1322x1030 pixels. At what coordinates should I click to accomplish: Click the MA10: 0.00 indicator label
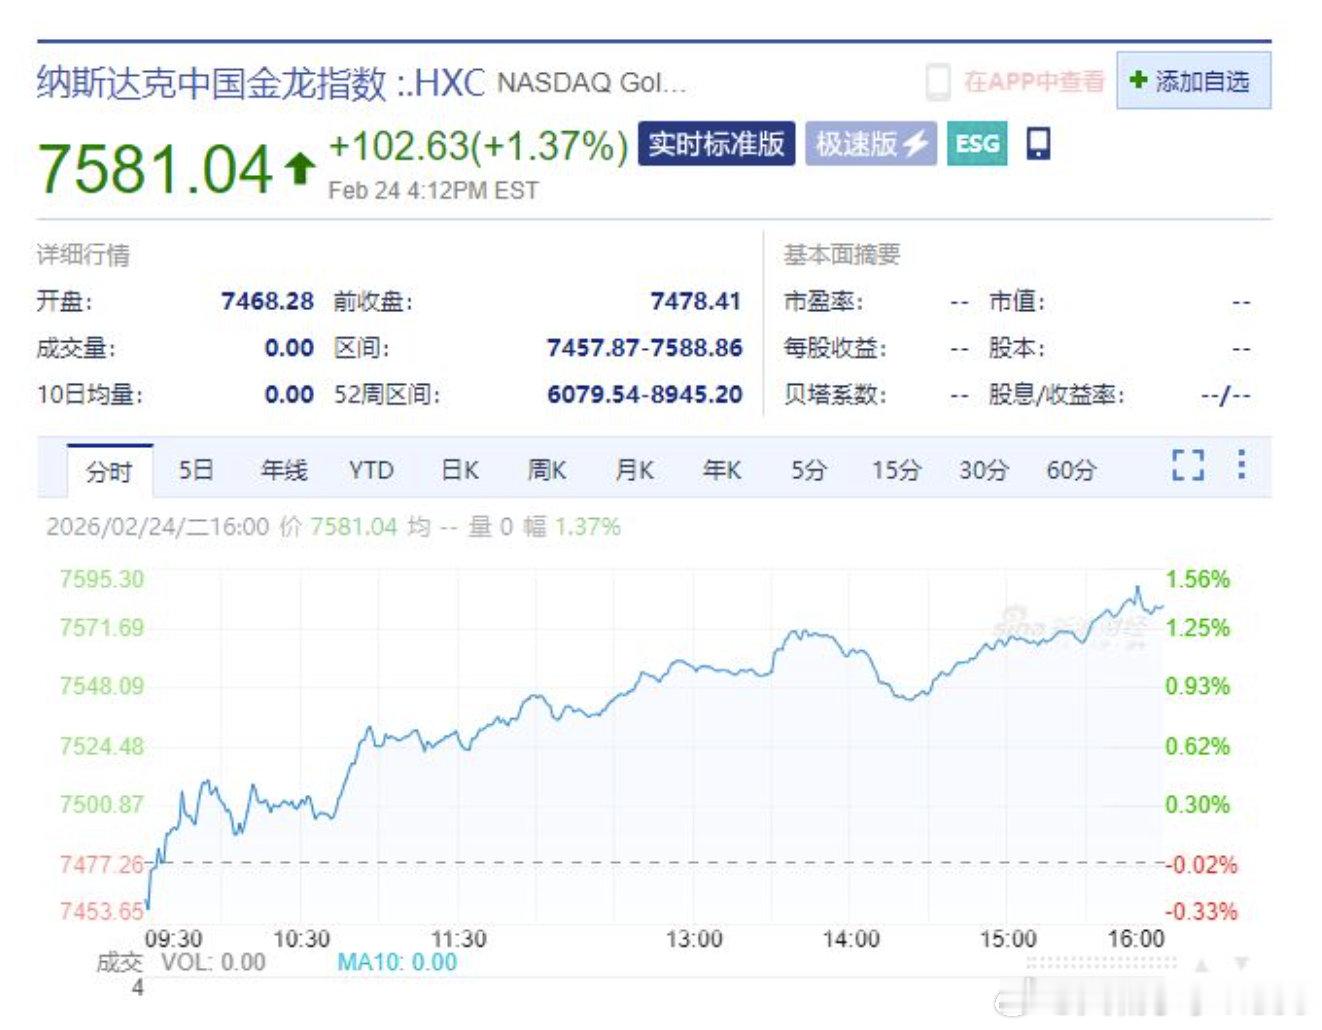(397, 962)
